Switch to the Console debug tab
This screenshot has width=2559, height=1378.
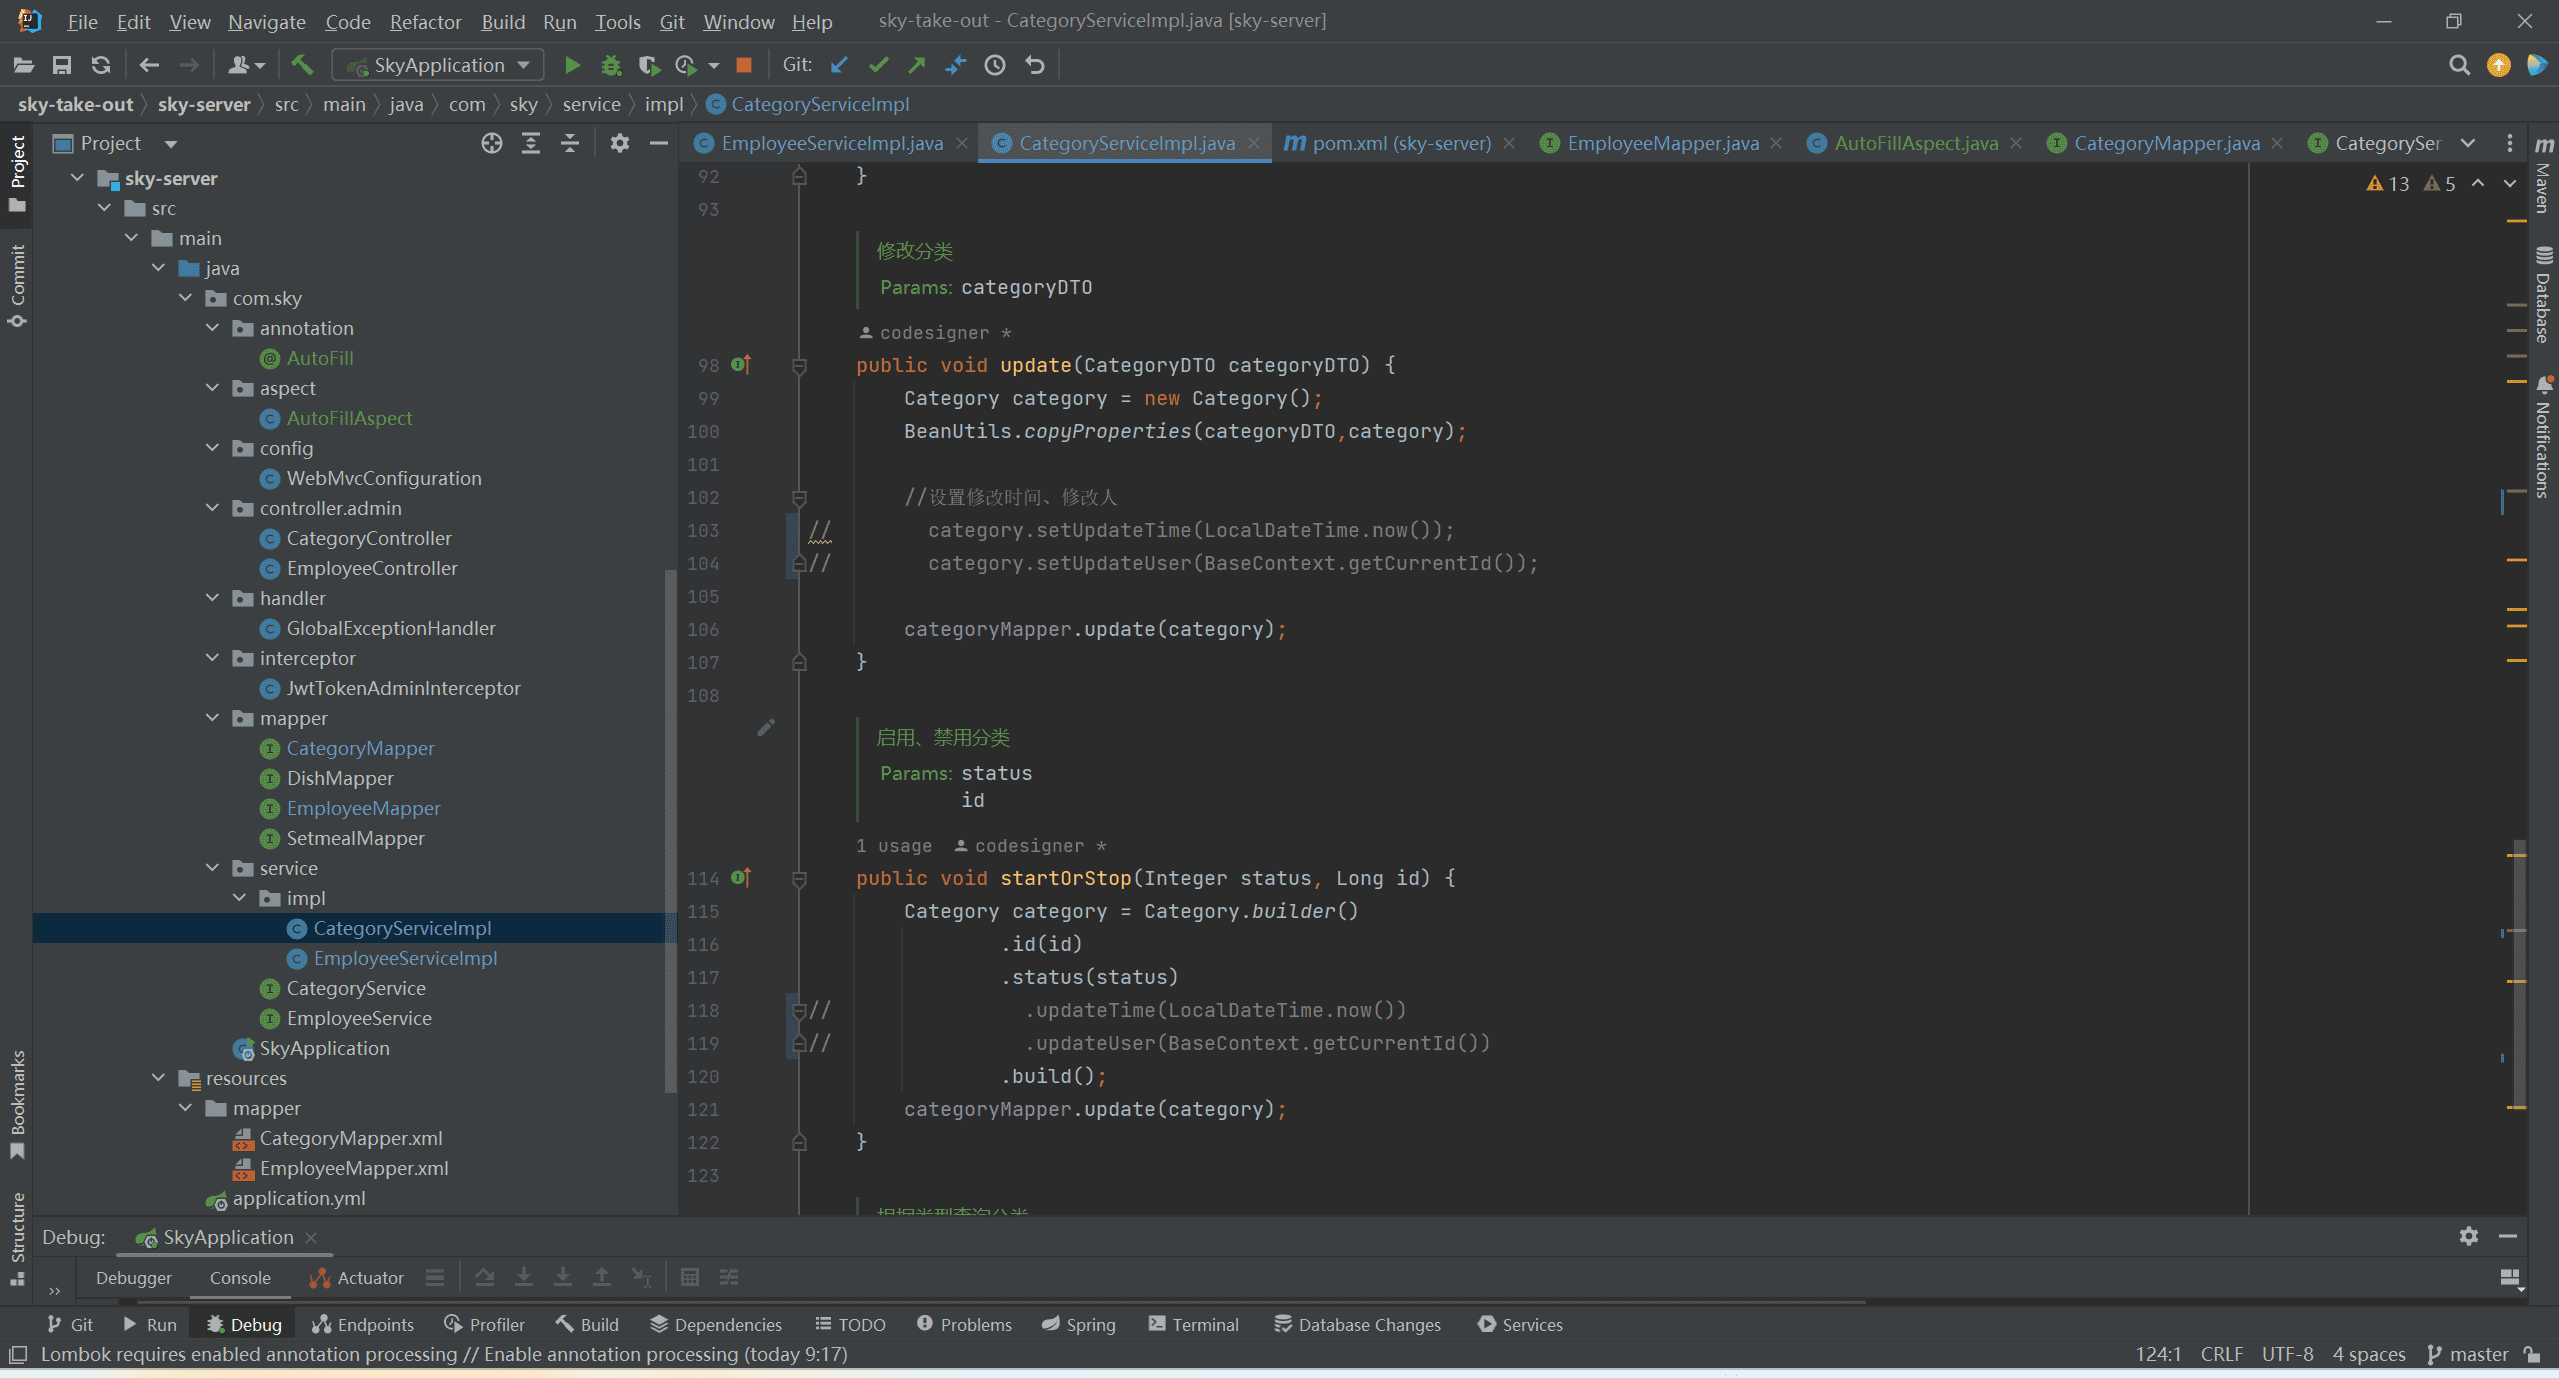pos(240,1277)
